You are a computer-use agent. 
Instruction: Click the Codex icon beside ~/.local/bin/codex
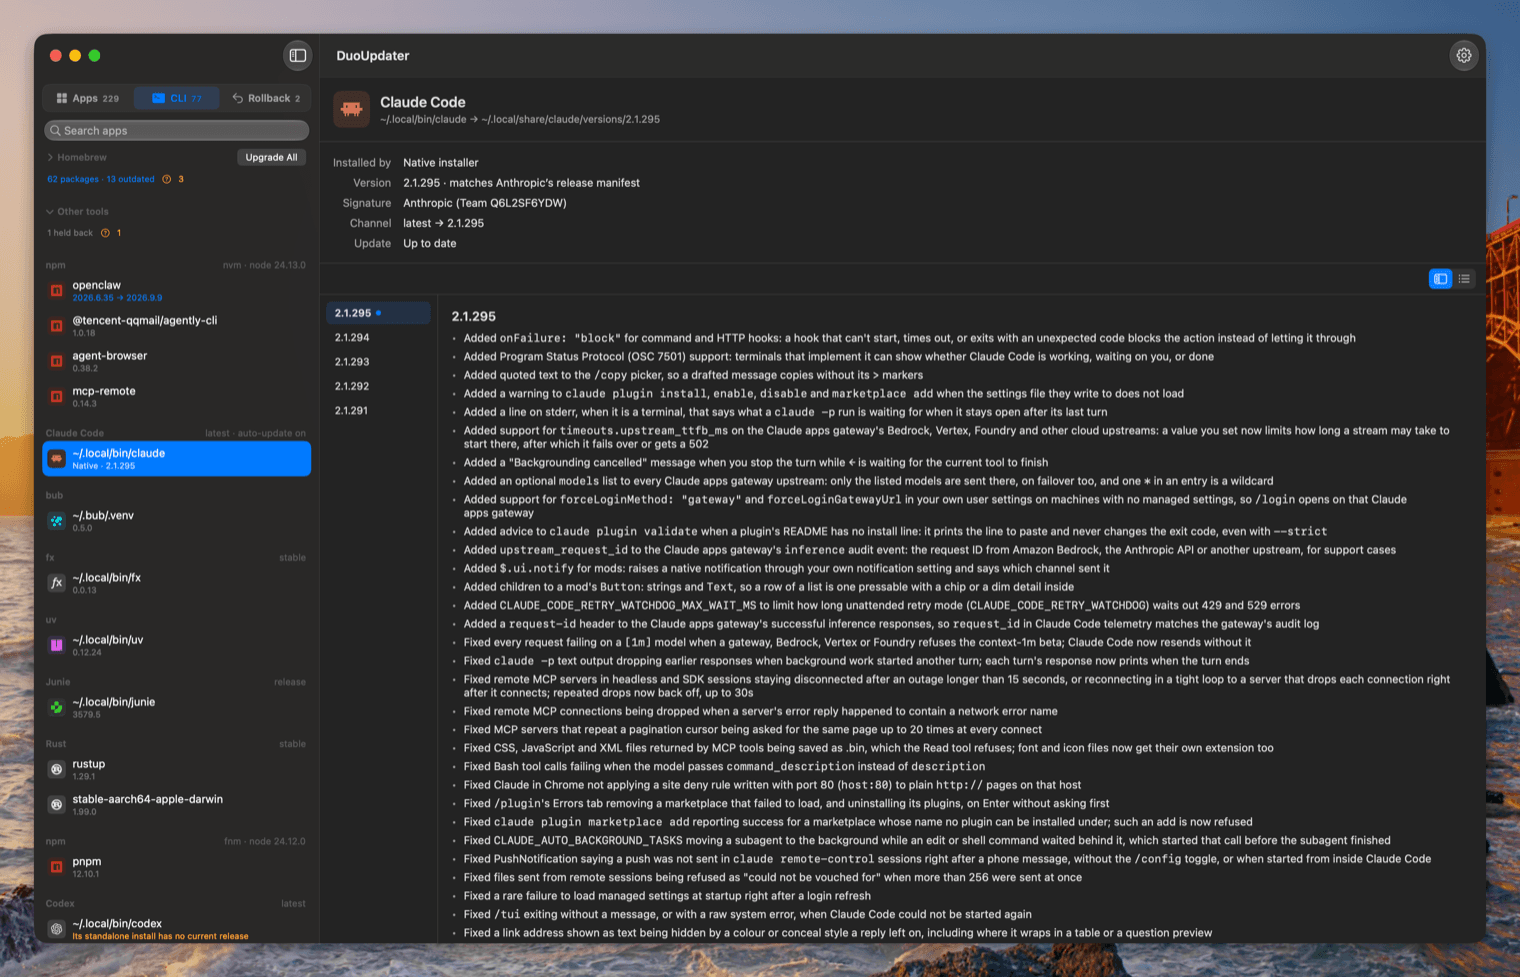pyautogui.click(x=57, y=929)
